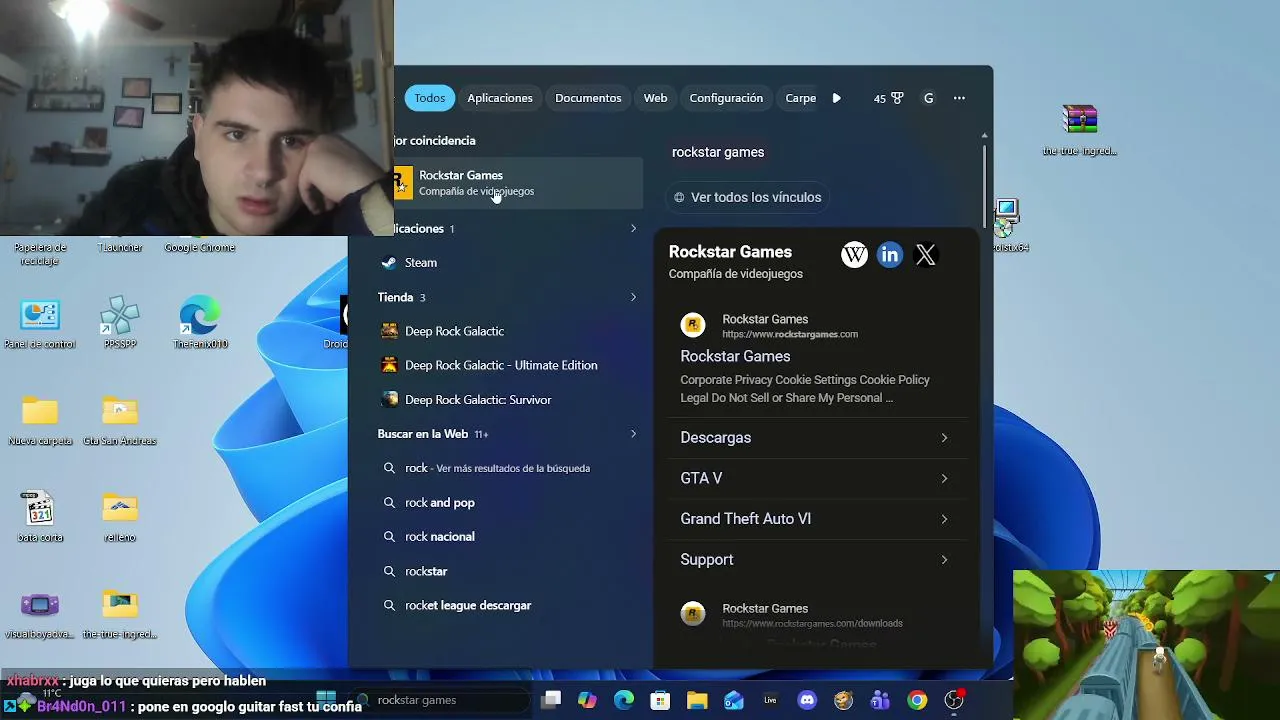Click the Windows Start button

tap(326, 699)
